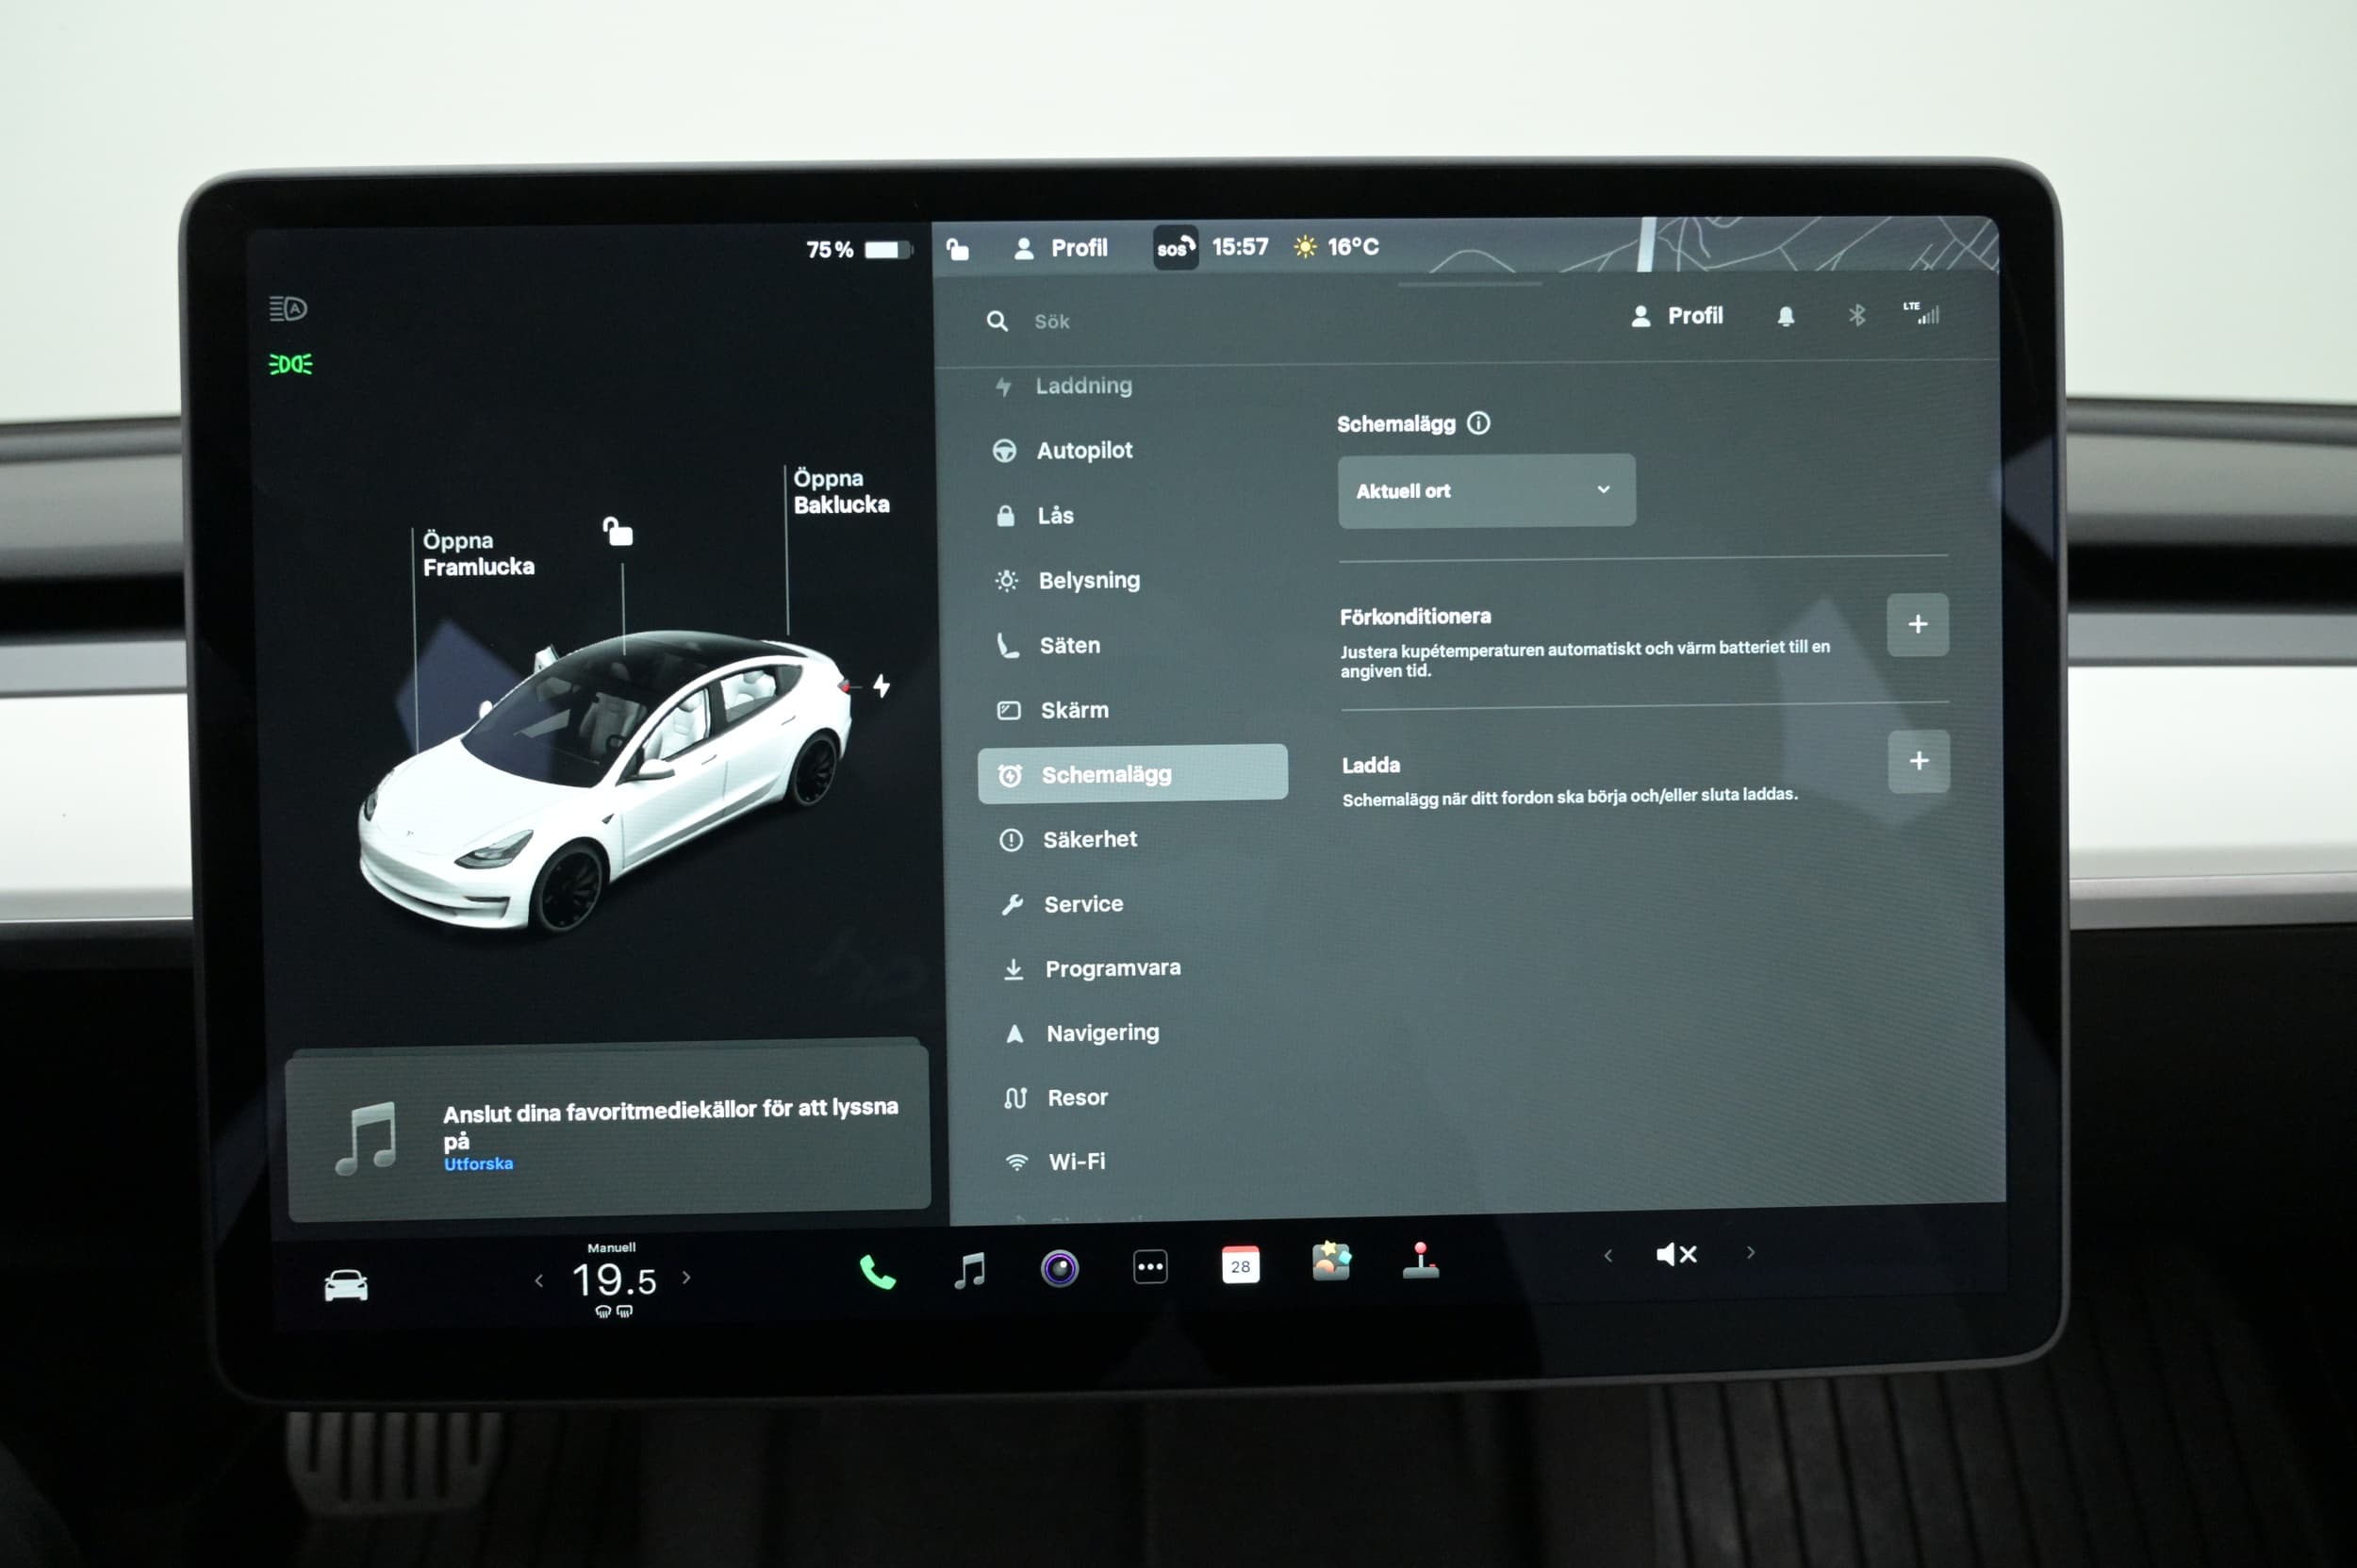Toggle the car lock icon above vehicle

point(618,532)
